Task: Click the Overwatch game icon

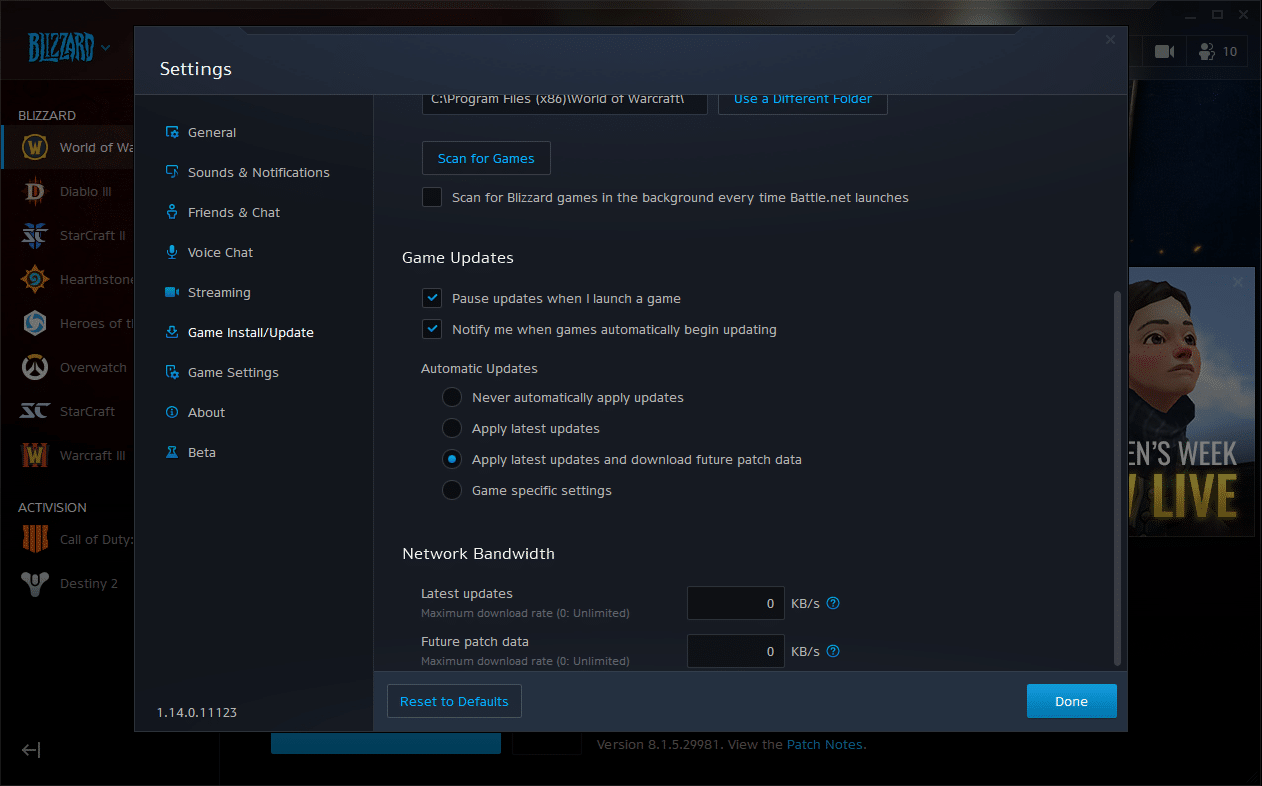Action: (x=35, y=367)
